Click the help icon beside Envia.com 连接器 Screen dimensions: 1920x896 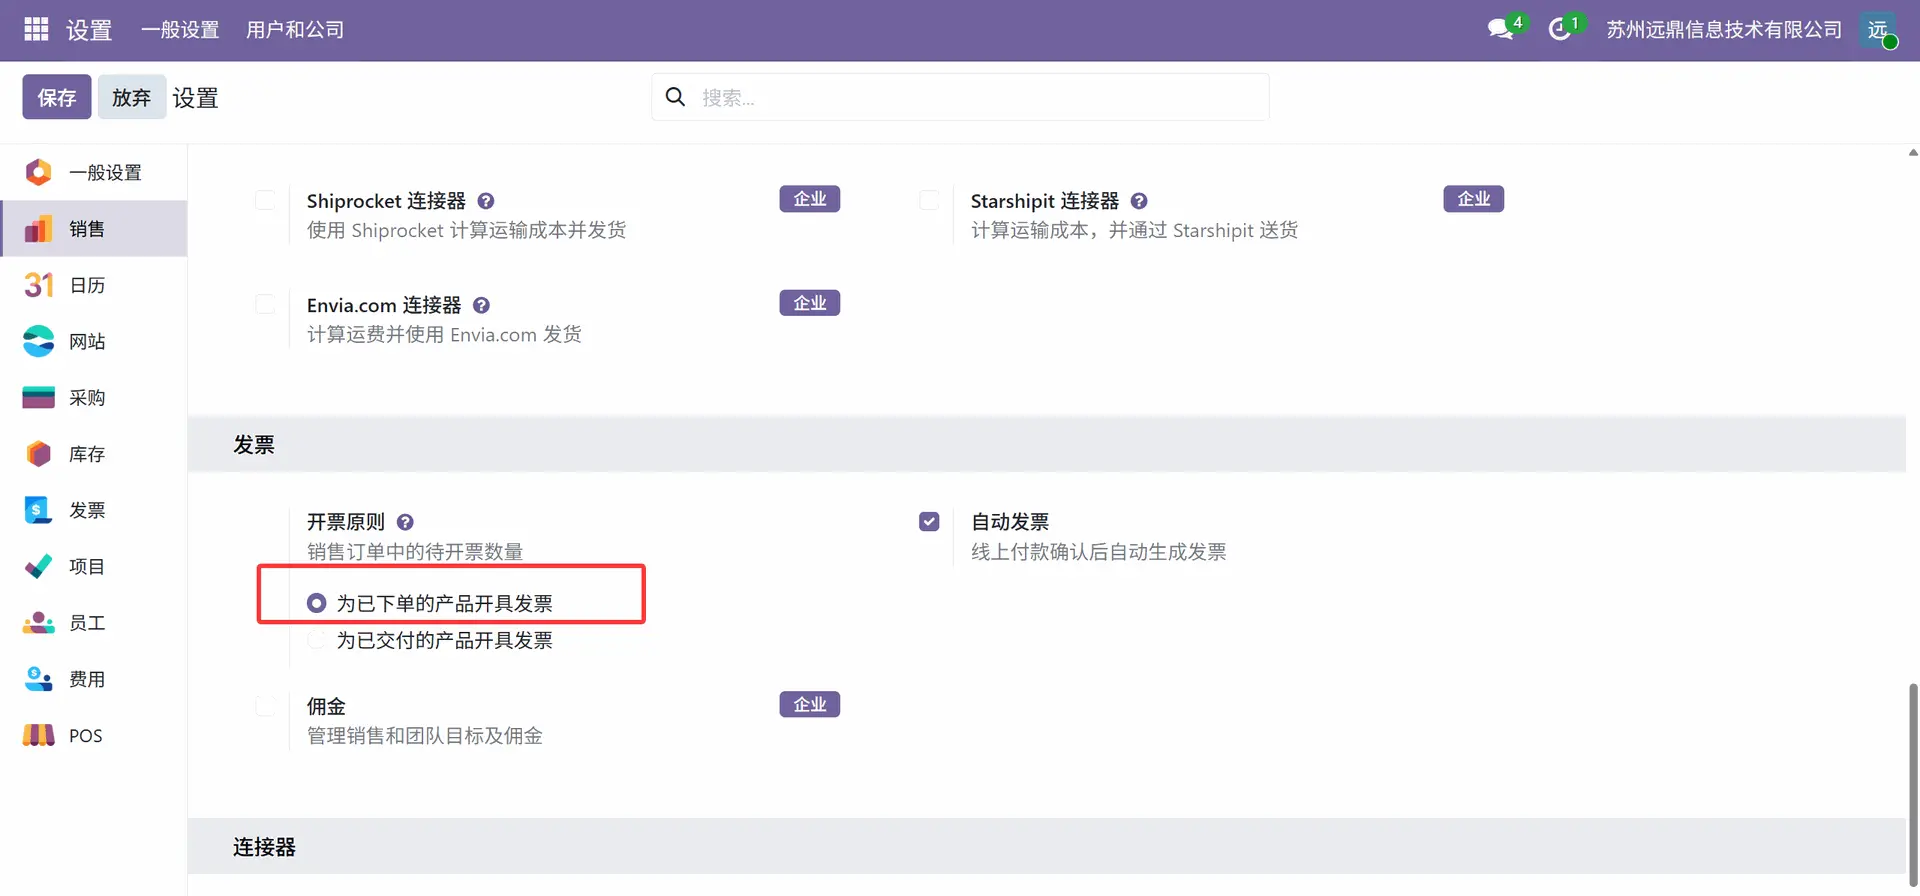click(x=481, y=305)
